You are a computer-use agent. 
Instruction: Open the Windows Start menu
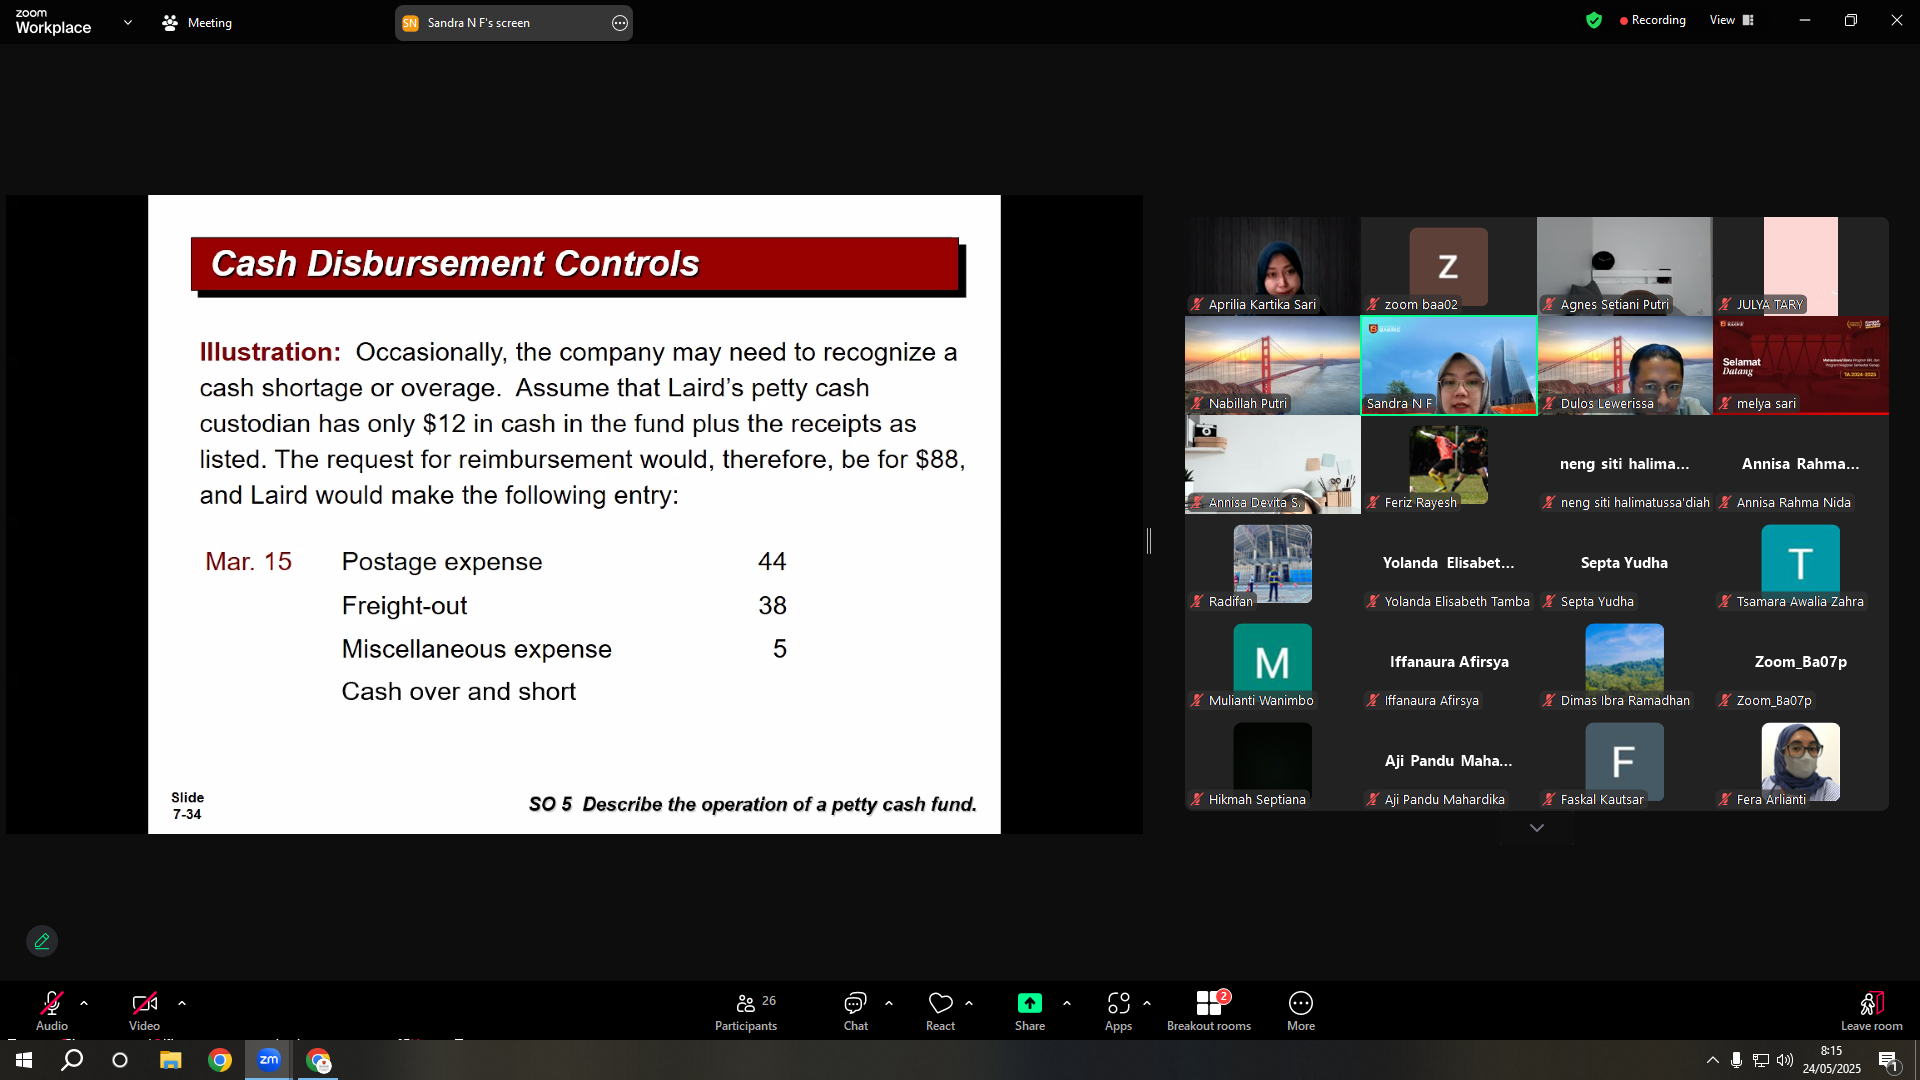(24, 1060)
